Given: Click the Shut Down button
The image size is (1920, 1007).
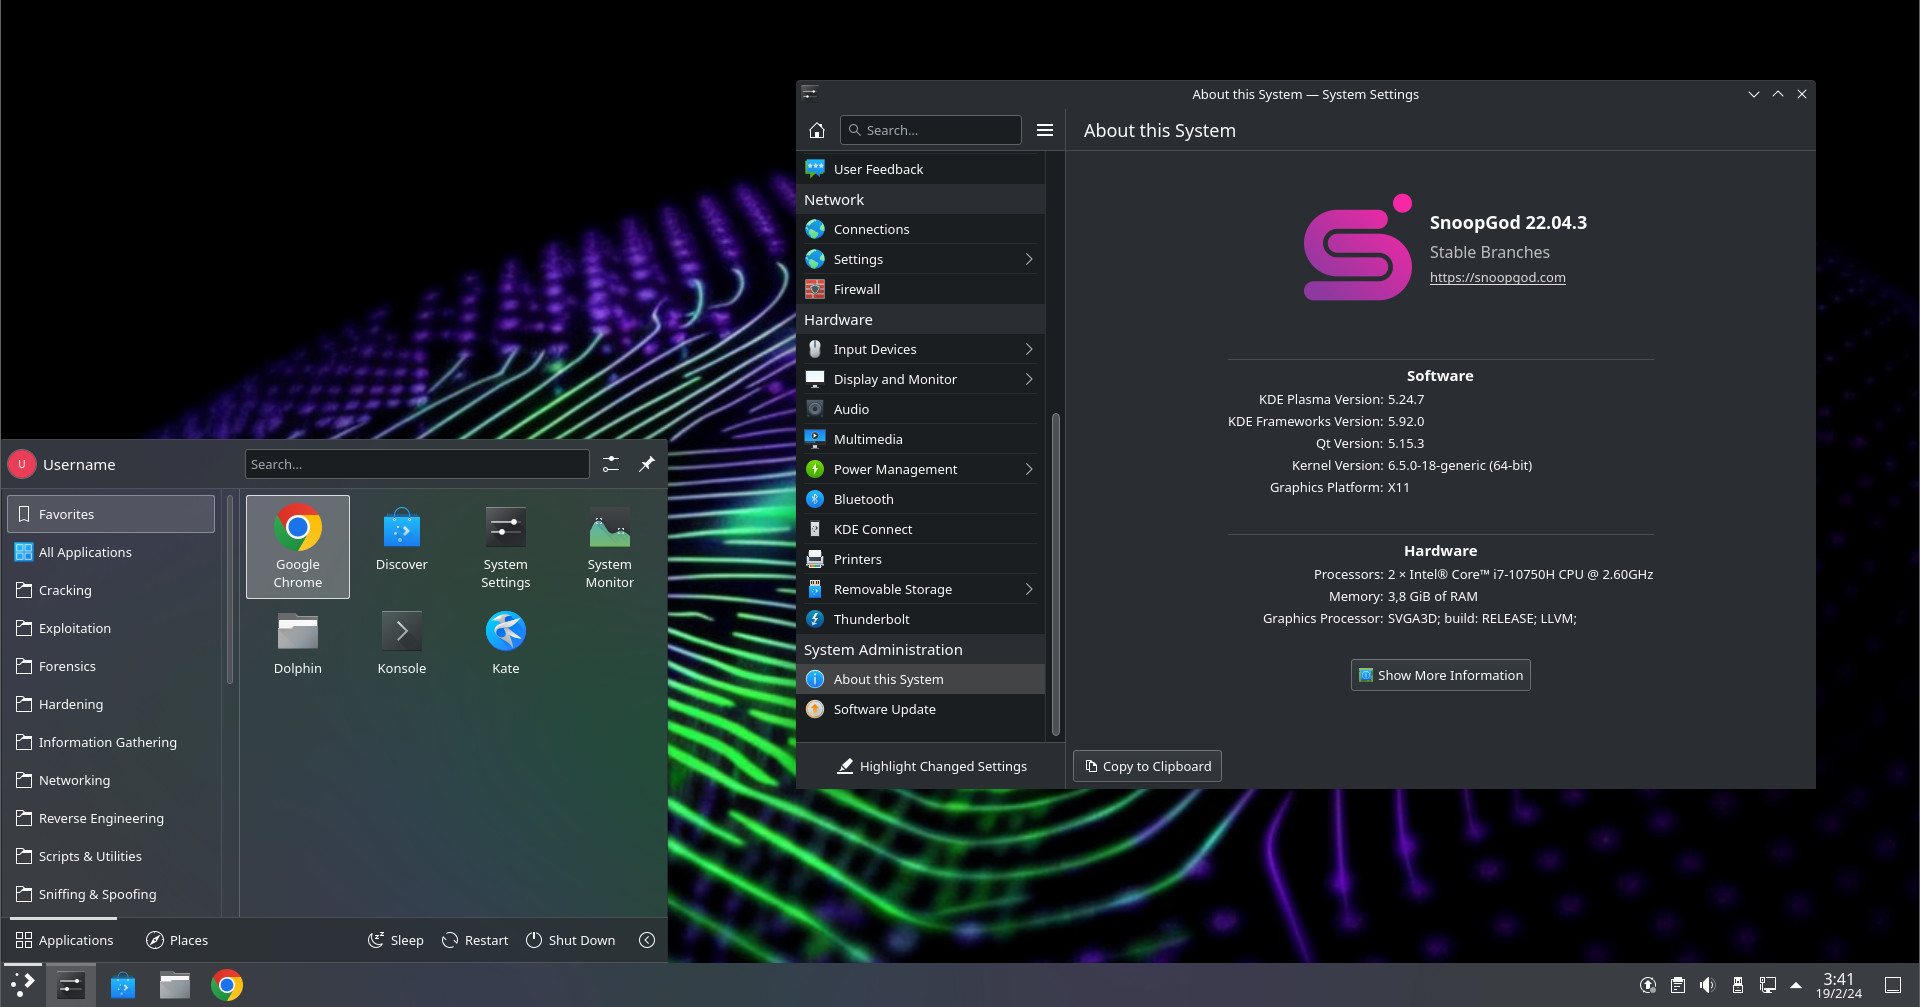Looking at the screenshot, I should click(571, 940).
